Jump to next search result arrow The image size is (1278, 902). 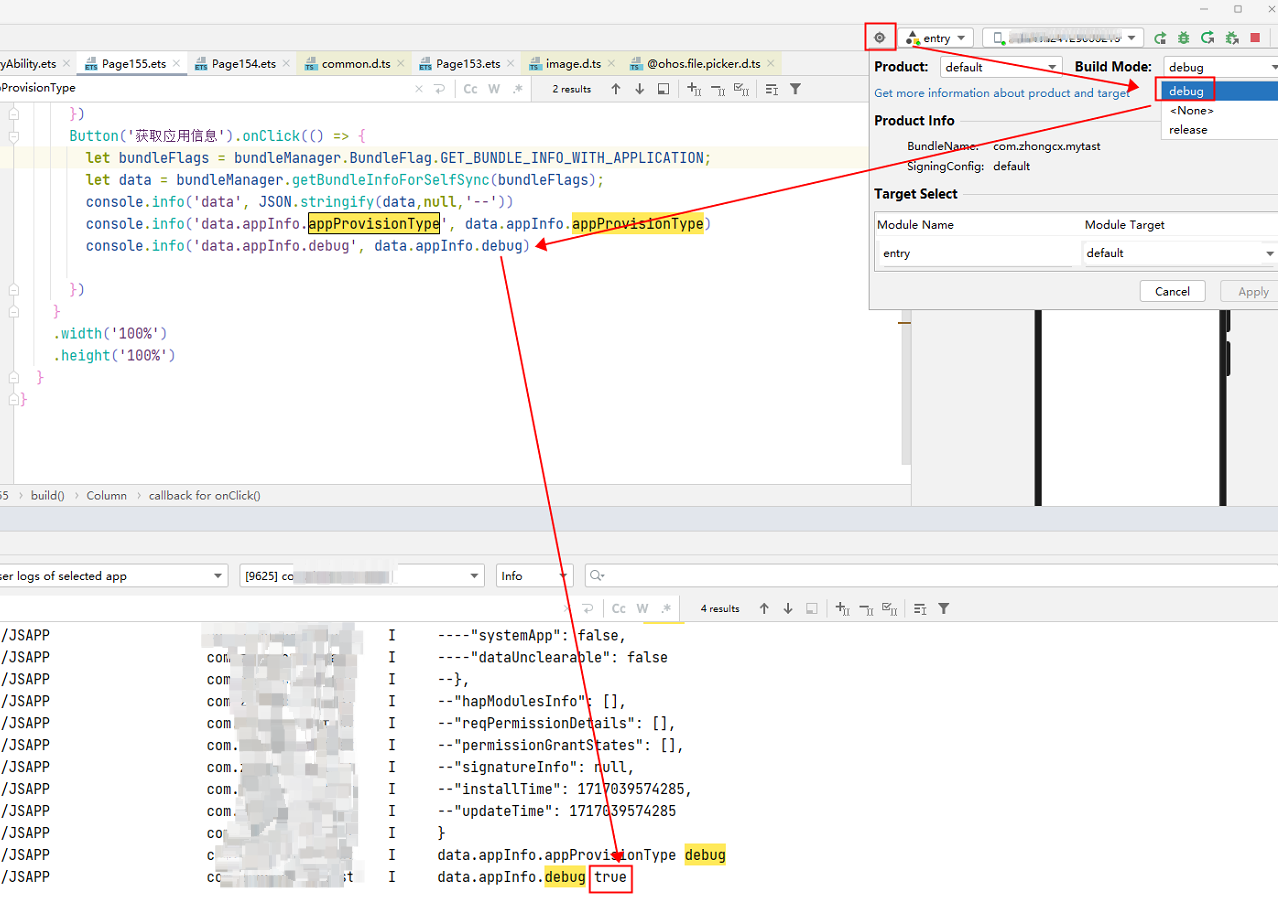point(639,89)
